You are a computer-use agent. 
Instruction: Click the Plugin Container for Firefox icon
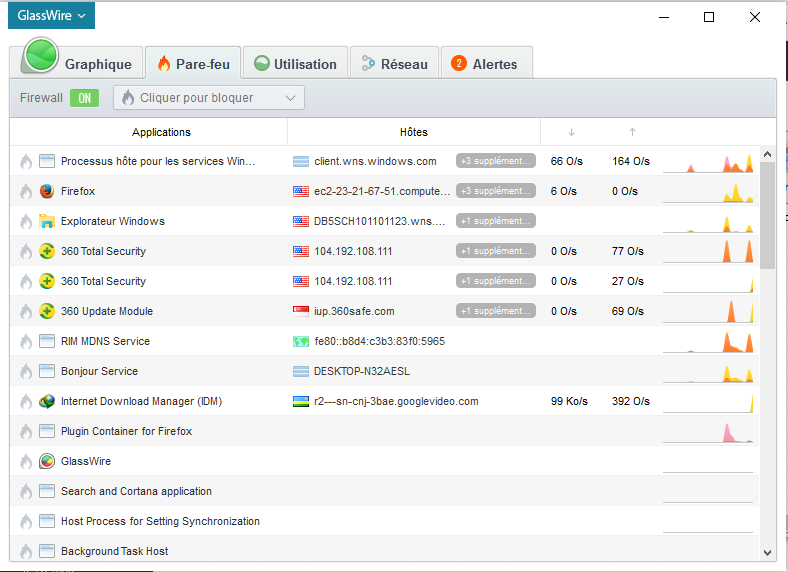47,431
